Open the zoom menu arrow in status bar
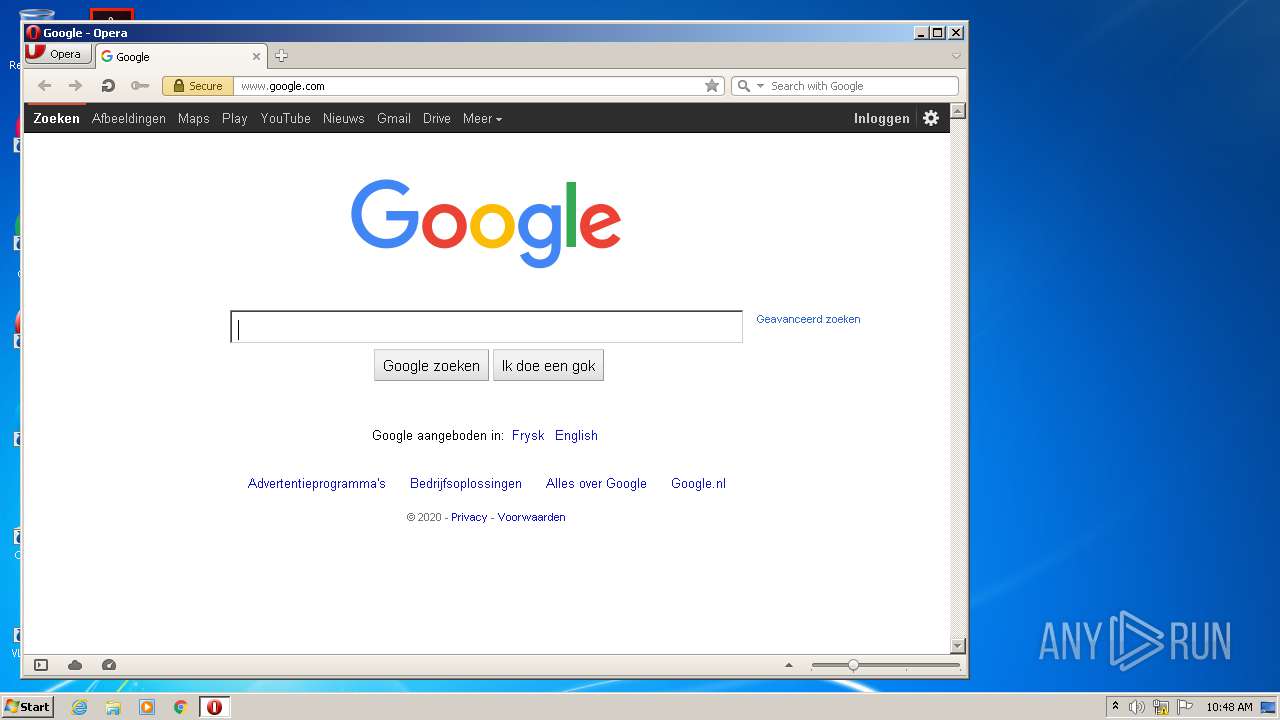Viewport: 1280px width, 720px height. pyautogui.click(x=788, y=665)
